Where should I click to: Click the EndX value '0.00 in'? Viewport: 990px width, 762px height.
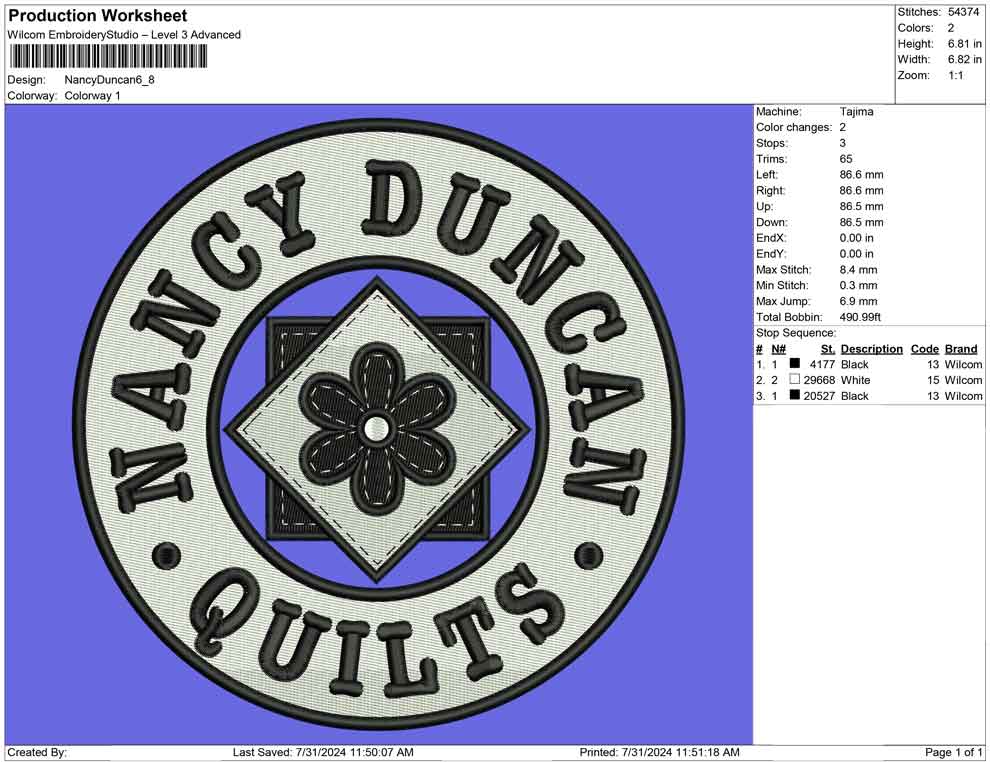(857, 237)
